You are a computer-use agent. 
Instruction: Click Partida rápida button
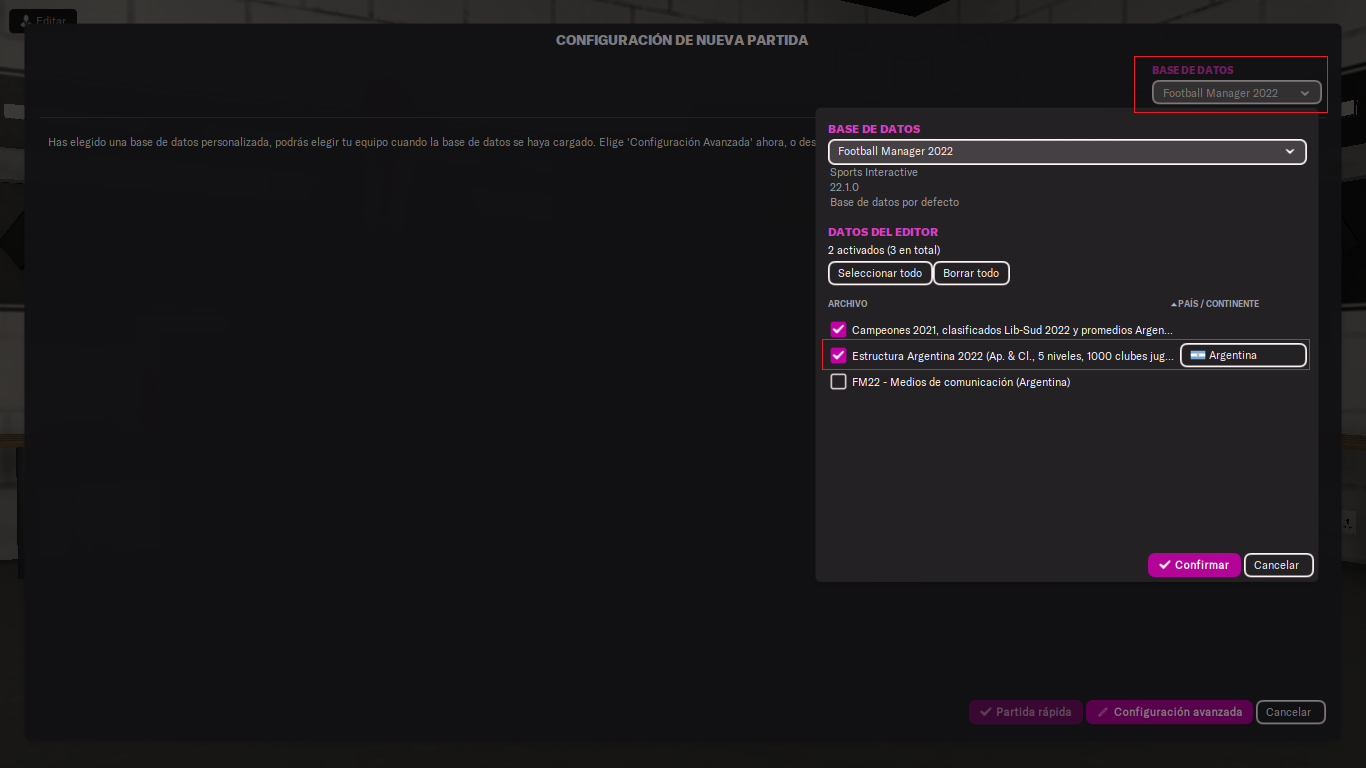pos(1025,712)
